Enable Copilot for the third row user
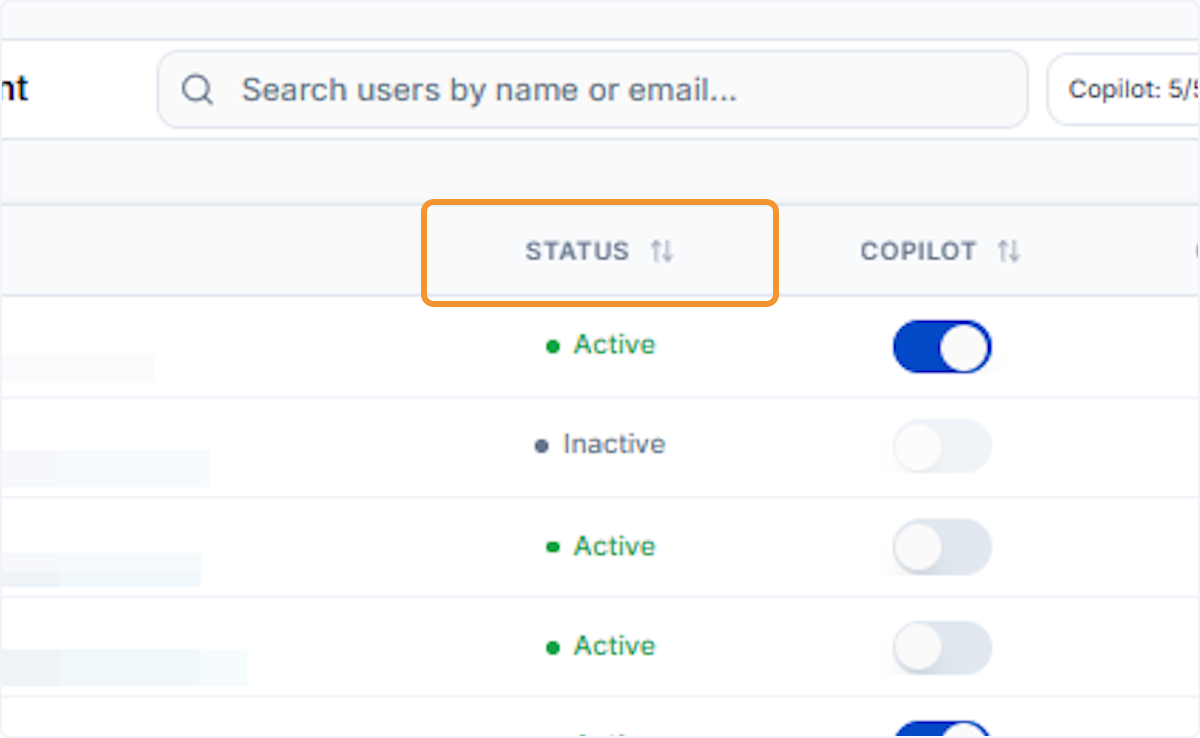Viewport: 1200px width, 738px height. coord(942,547)
